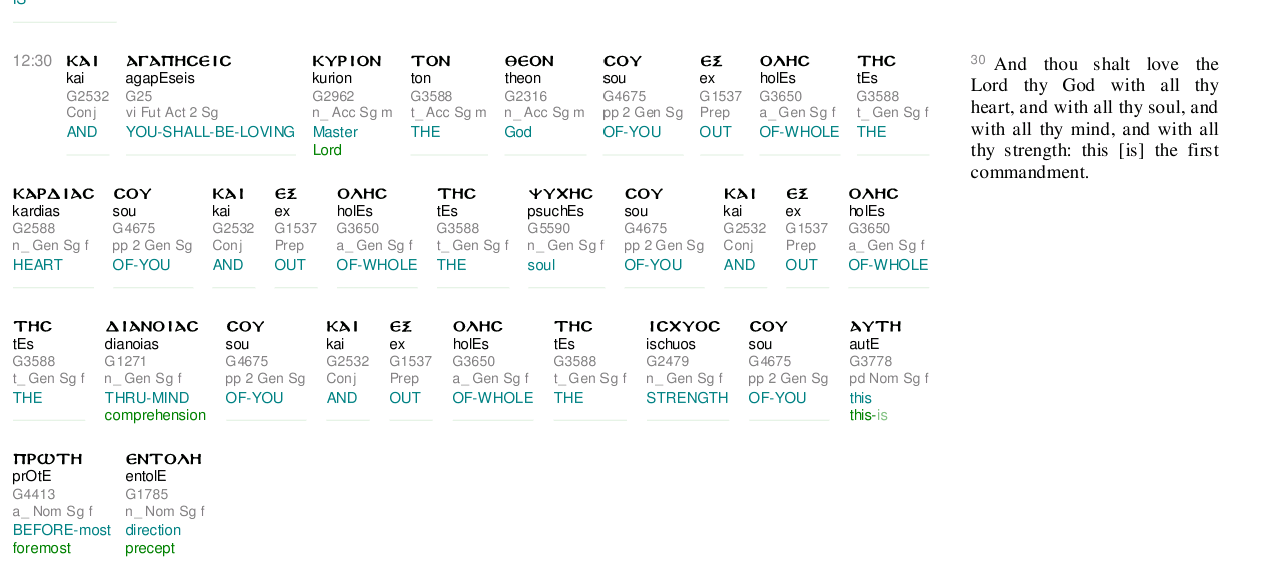Click Strong's number G2479 under ischuos
The image size is (1280, 573).
(x=667, y=361)
